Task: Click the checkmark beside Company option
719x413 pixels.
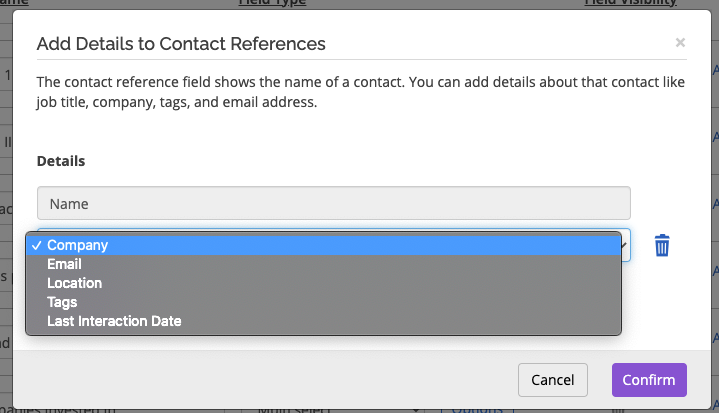Action: click(37, 246)
